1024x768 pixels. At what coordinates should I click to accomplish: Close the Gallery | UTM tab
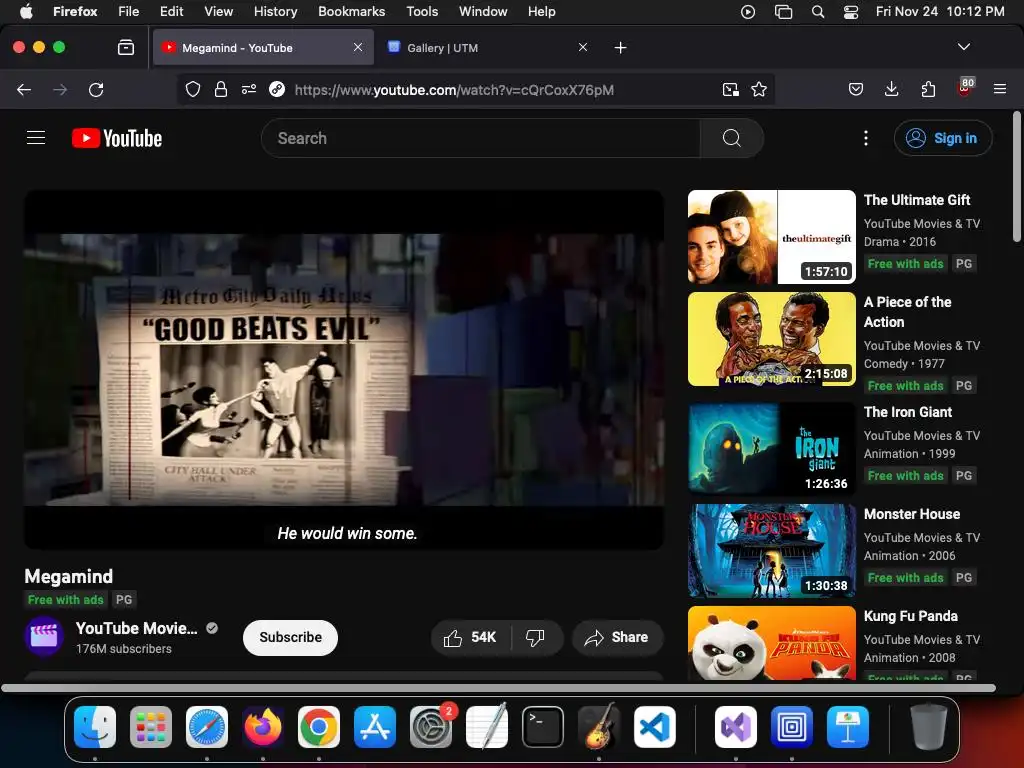pos(583,47)
